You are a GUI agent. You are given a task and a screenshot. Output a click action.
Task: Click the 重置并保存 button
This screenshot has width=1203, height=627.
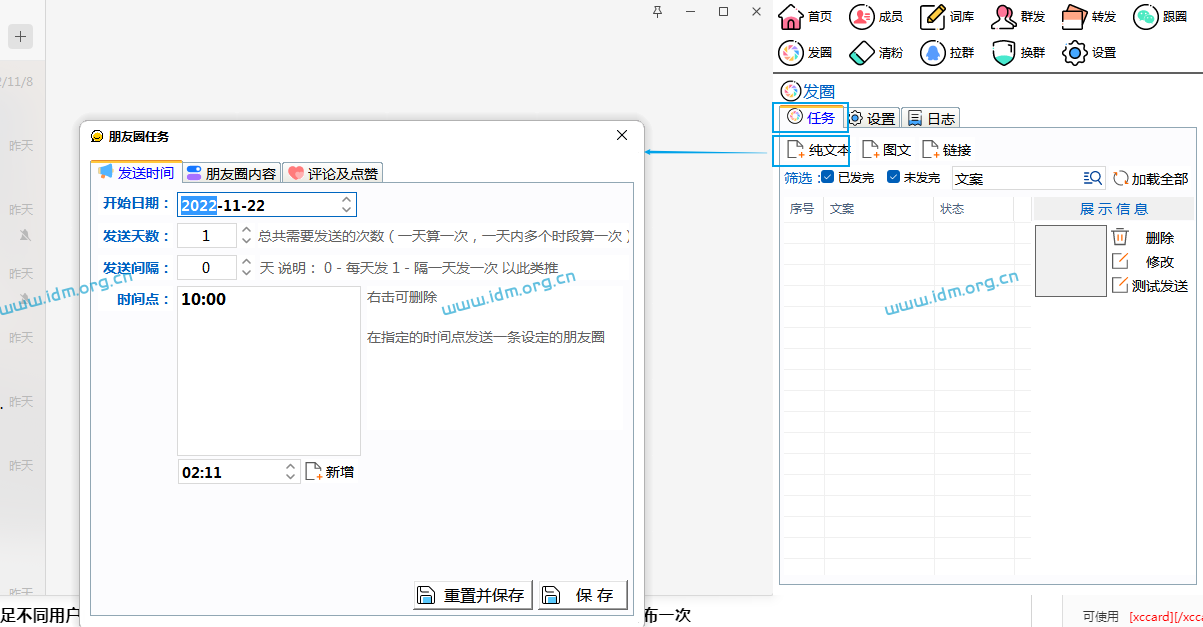coord(473,595)
